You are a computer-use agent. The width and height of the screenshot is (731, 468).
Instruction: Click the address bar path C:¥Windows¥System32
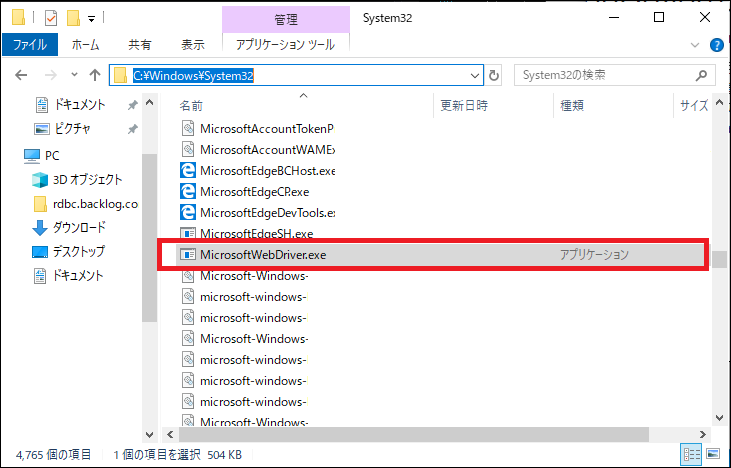193,76
